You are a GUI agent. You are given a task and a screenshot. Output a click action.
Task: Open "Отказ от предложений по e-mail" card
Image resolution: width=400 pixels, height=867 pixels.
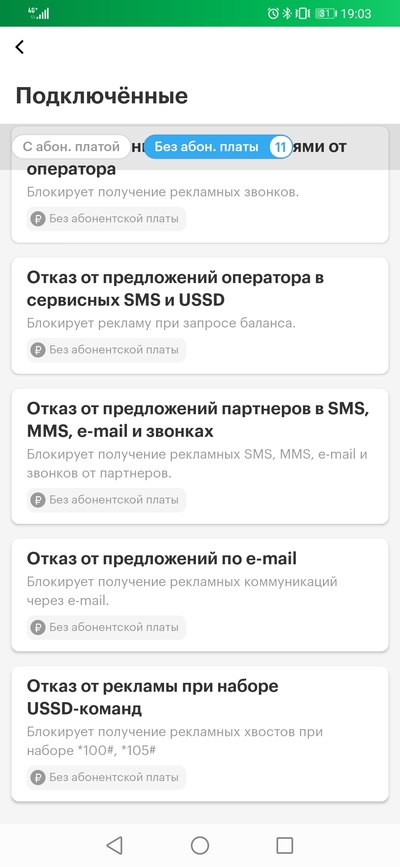200,595
